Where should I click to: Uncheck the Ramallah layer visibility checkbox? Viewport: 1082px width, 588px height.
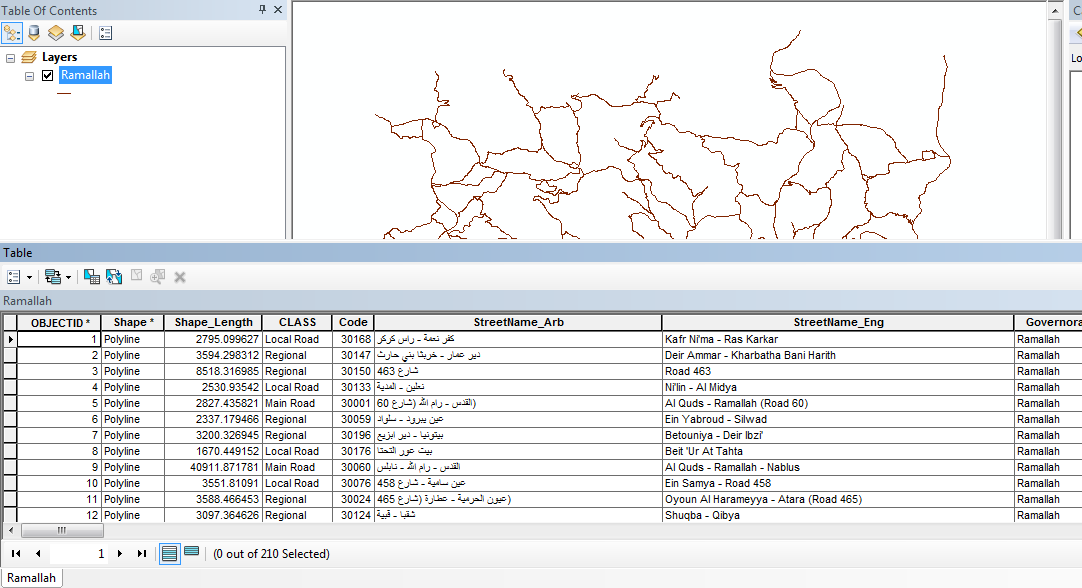pyautogui.click(x=47, y=75)
